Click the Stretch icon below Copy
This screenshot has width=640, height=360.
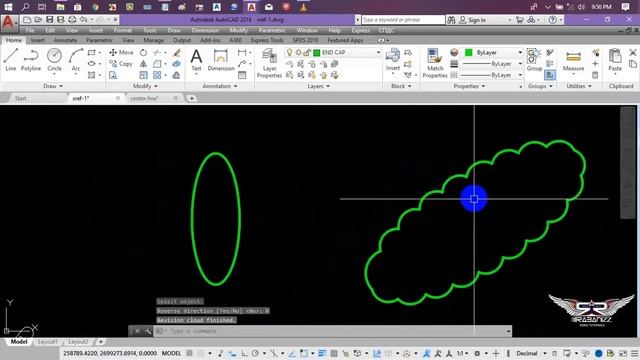coord(113,75)
